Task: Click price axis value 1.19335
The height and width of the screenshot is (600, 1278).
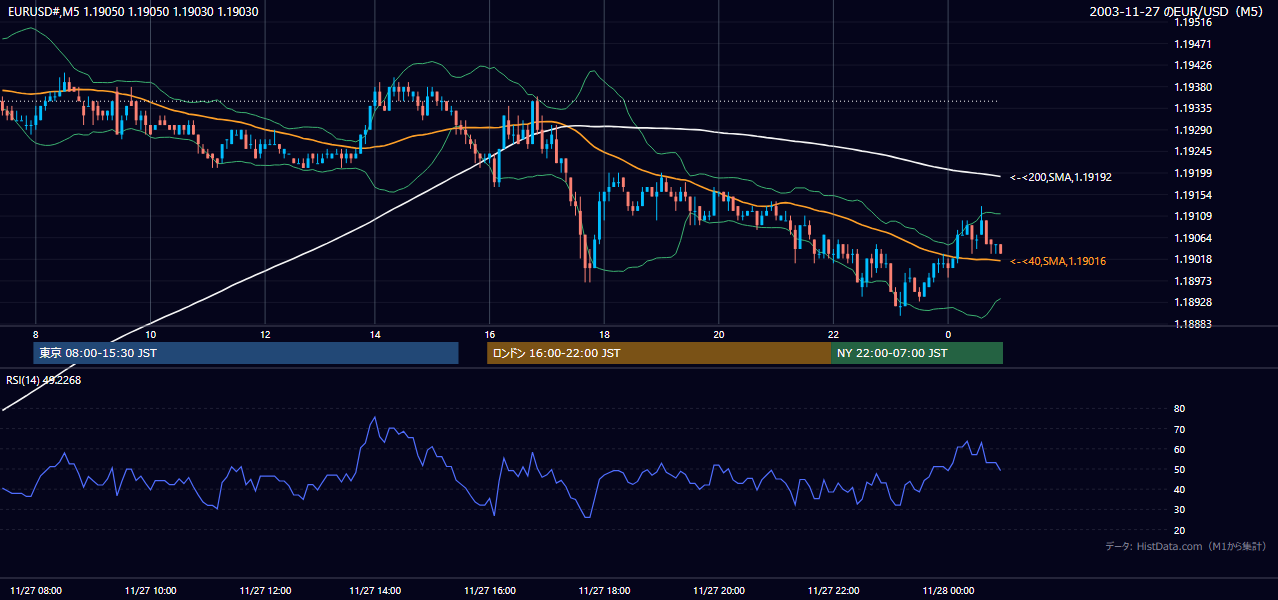Action: 1193,109
